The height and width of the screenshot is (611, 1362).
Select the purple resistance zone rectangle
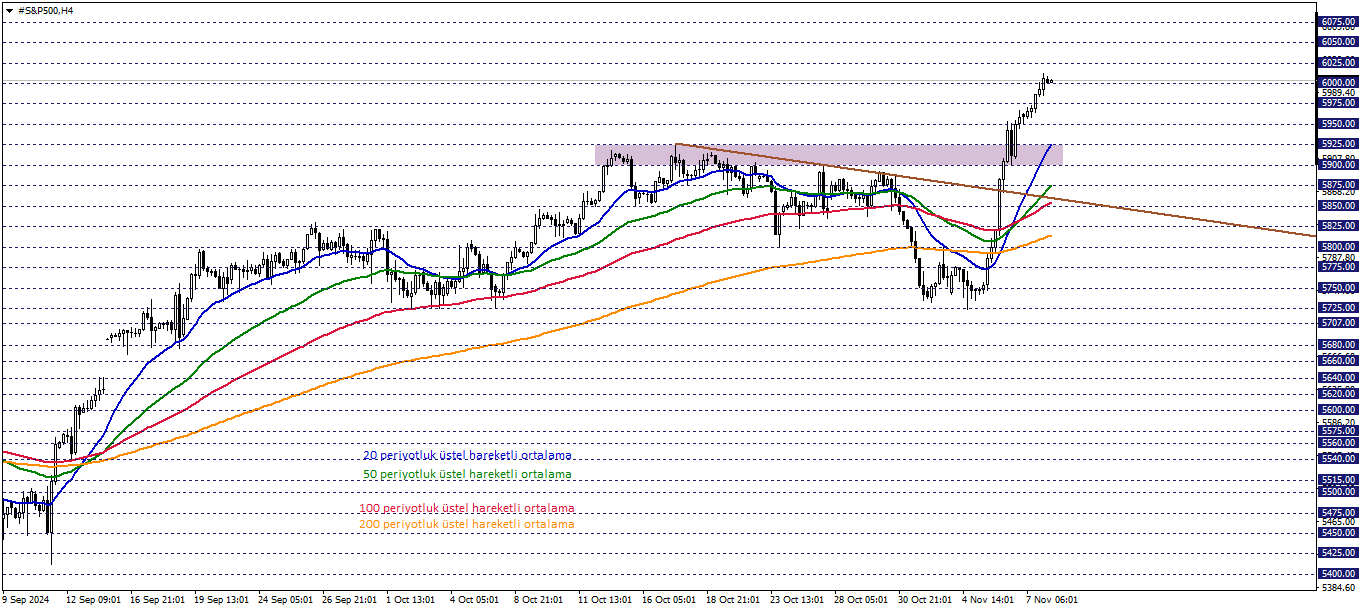click(828, 155)
